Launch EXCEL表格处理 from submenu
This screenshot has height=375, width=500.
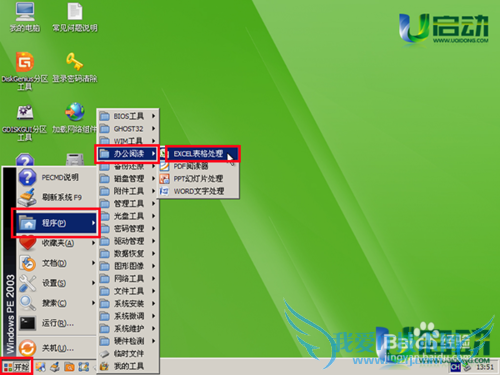click(x=199, y=154)
